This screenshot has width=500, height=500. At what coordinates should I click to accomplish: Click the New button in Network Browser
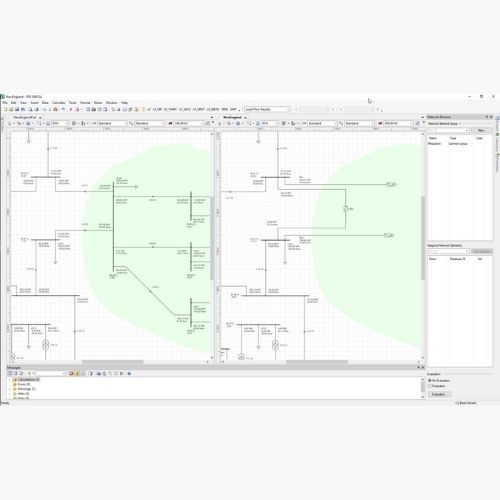[481, 130]
